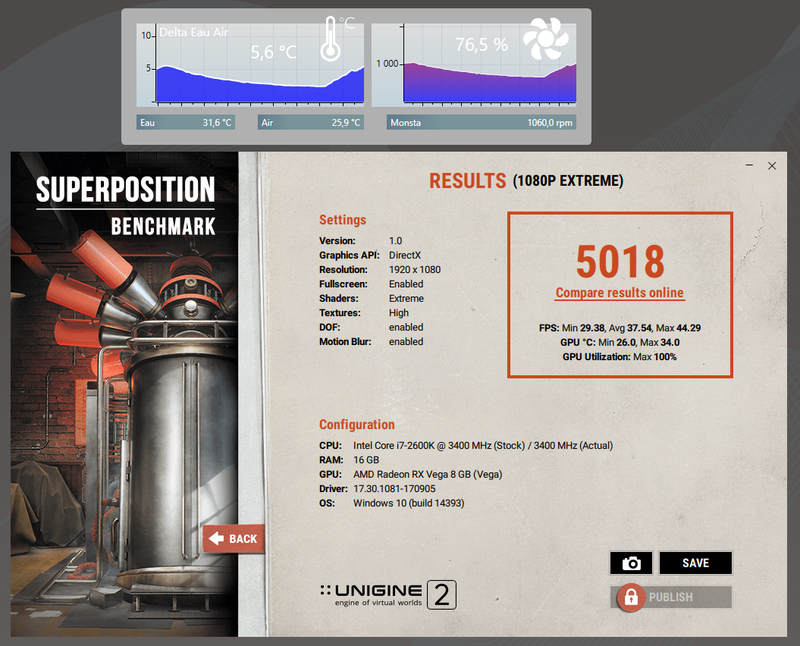Click the Settings section heading
The height and width of the screenshot is (646, 800).
(343, 220)
